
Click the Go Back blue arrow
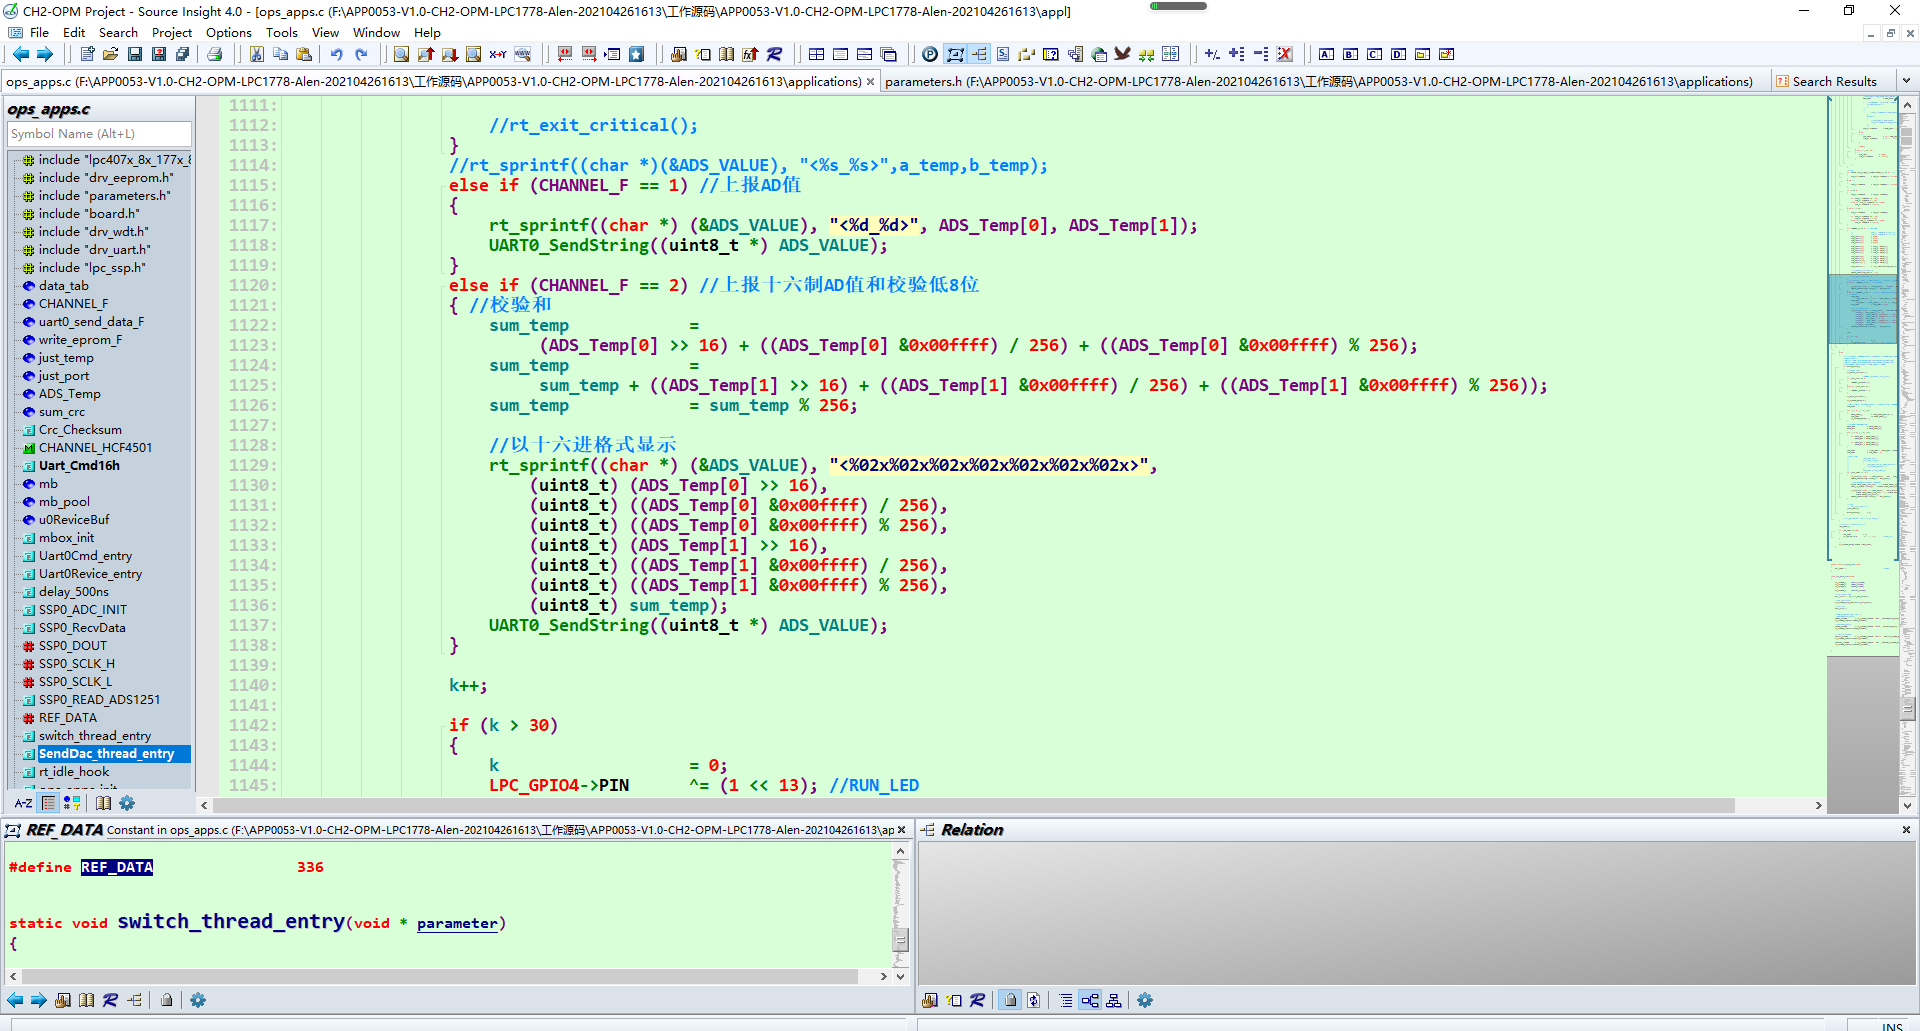point(20,54)
